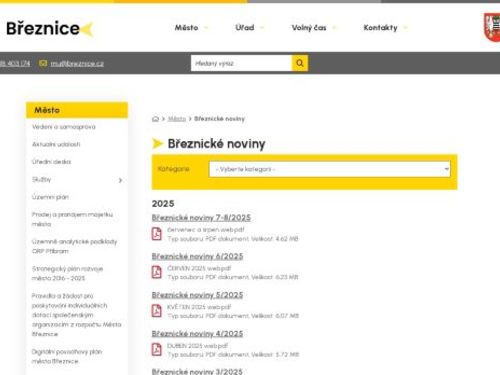Viewport: 500px width, 375px height.
Task: Open Březnické noviny 7-8/2025 link
Action: click(201, 218)
